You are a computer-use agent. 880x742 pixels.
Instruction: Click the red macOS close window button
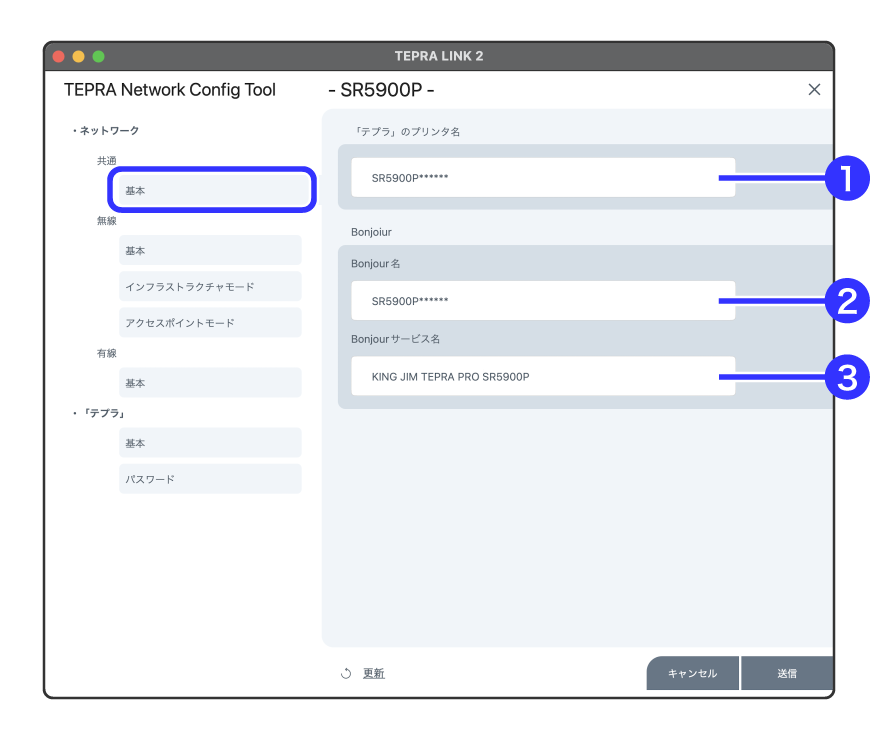pyautogui.click(x=58, y=56)
